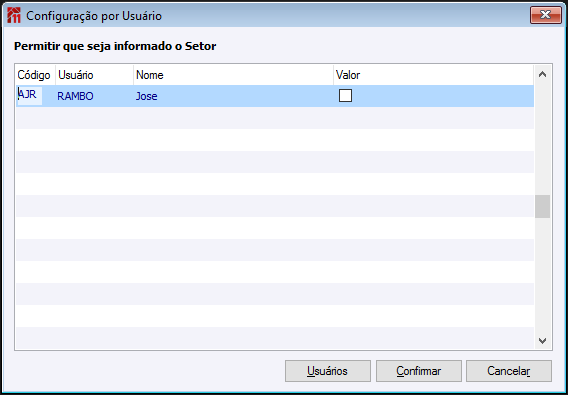Image resolution: width=568 pixels, height=395 pixels.
Task: Click the first empty row below Jose
Action: pos(275,118)
